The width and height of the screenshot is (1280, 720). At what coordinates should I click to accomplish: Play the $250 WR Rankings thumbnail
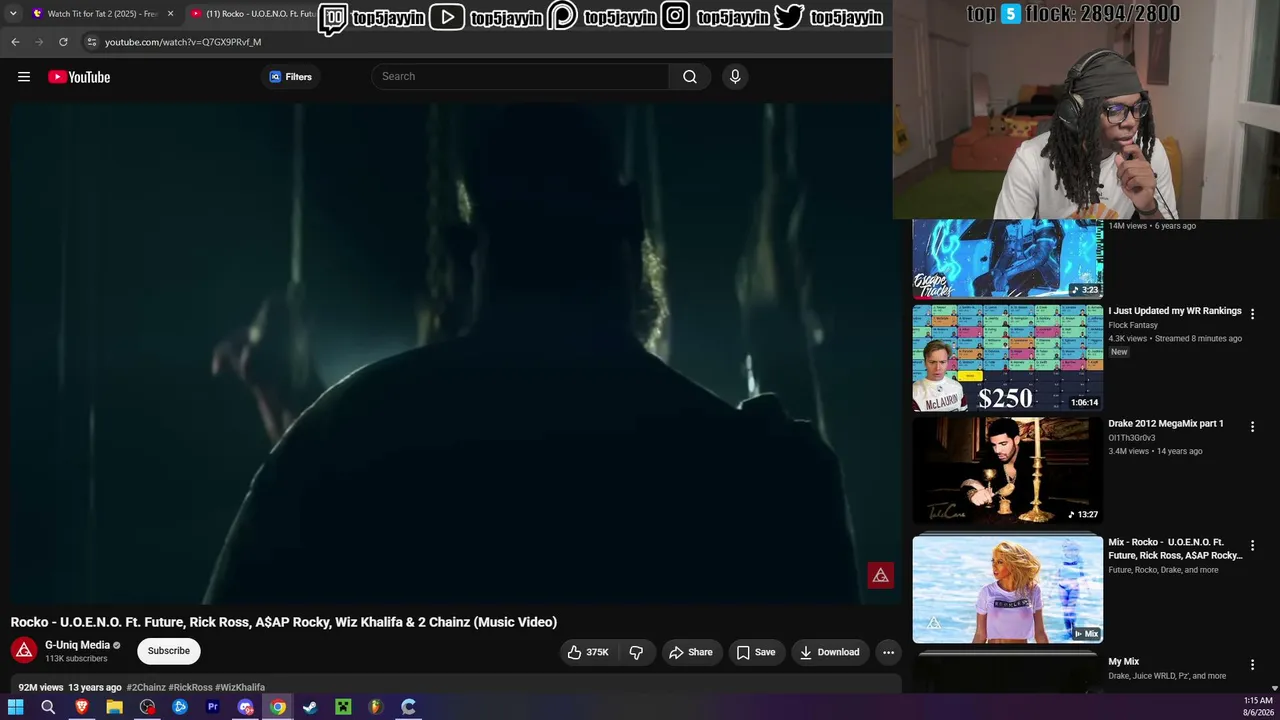[x=1007, y=358]
